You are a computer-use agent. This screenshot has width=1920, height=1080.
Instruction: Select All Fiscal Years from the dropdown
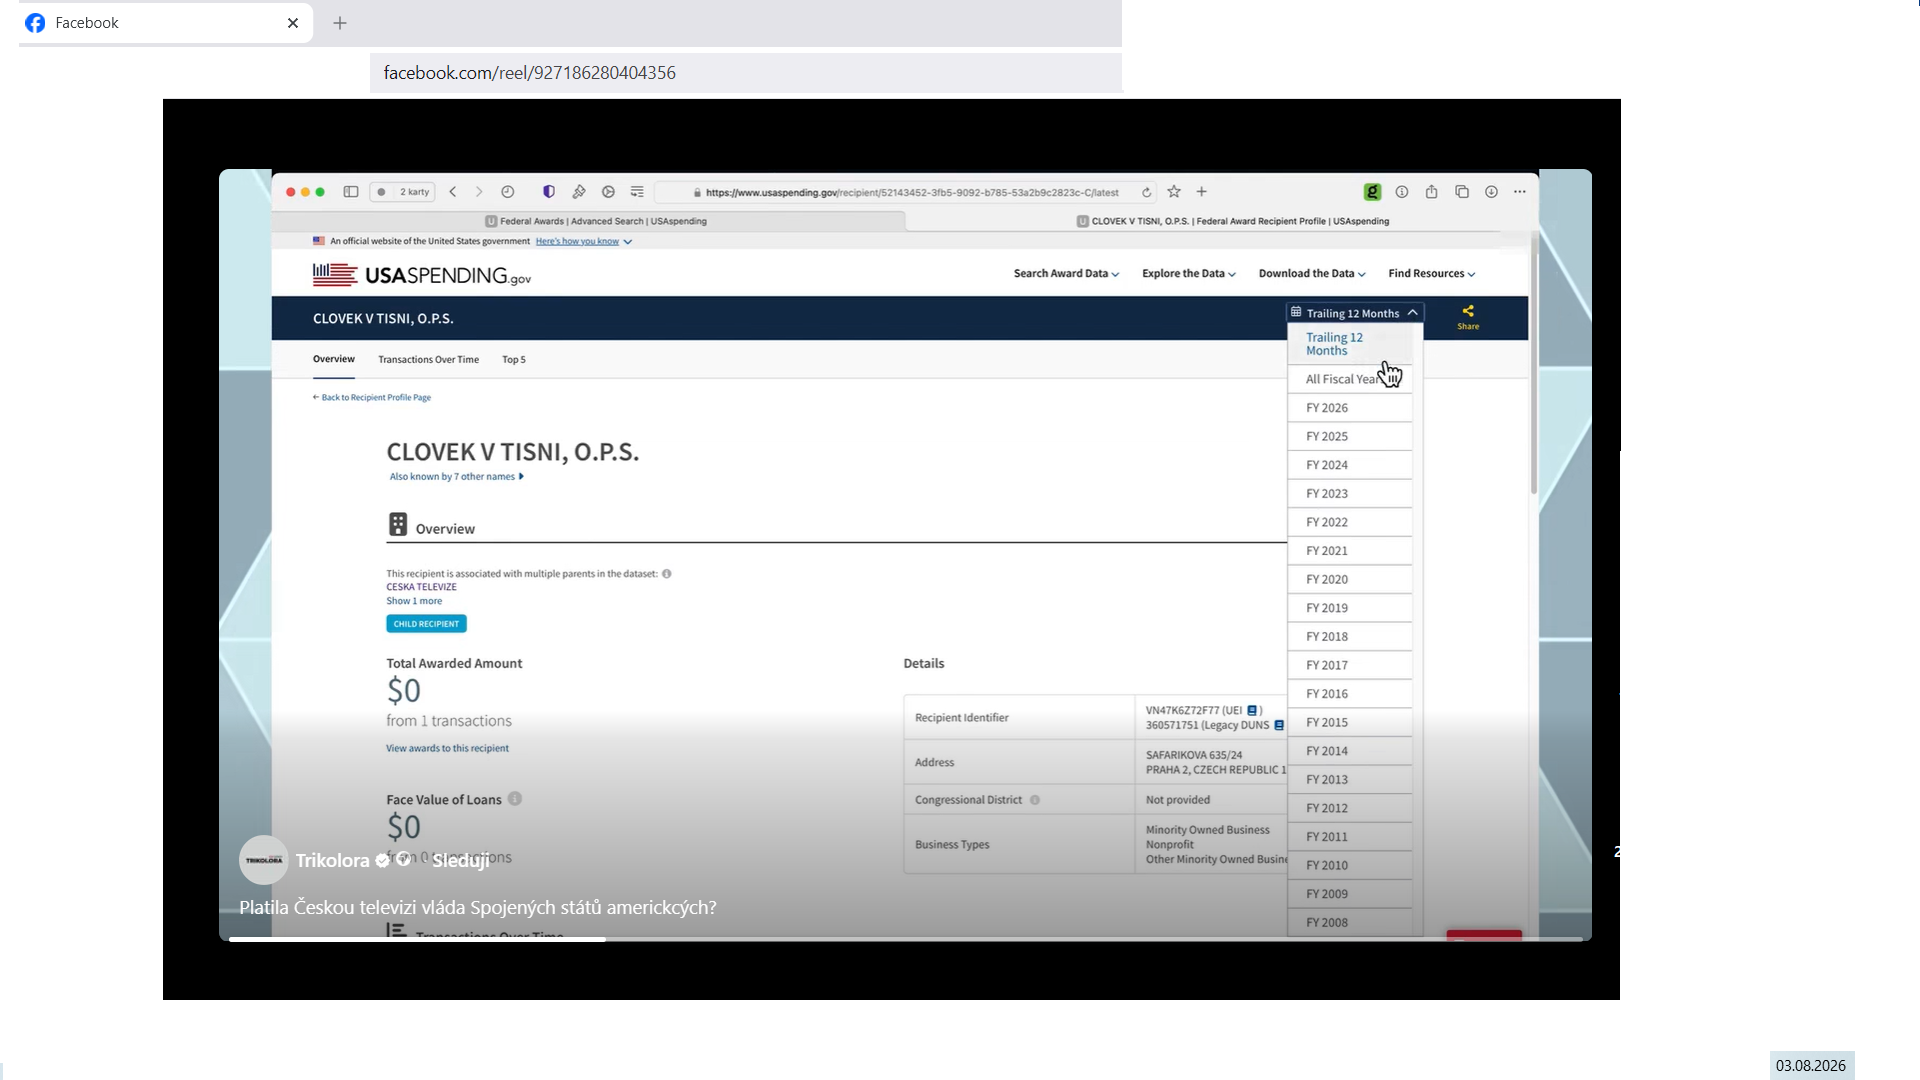1350,380
